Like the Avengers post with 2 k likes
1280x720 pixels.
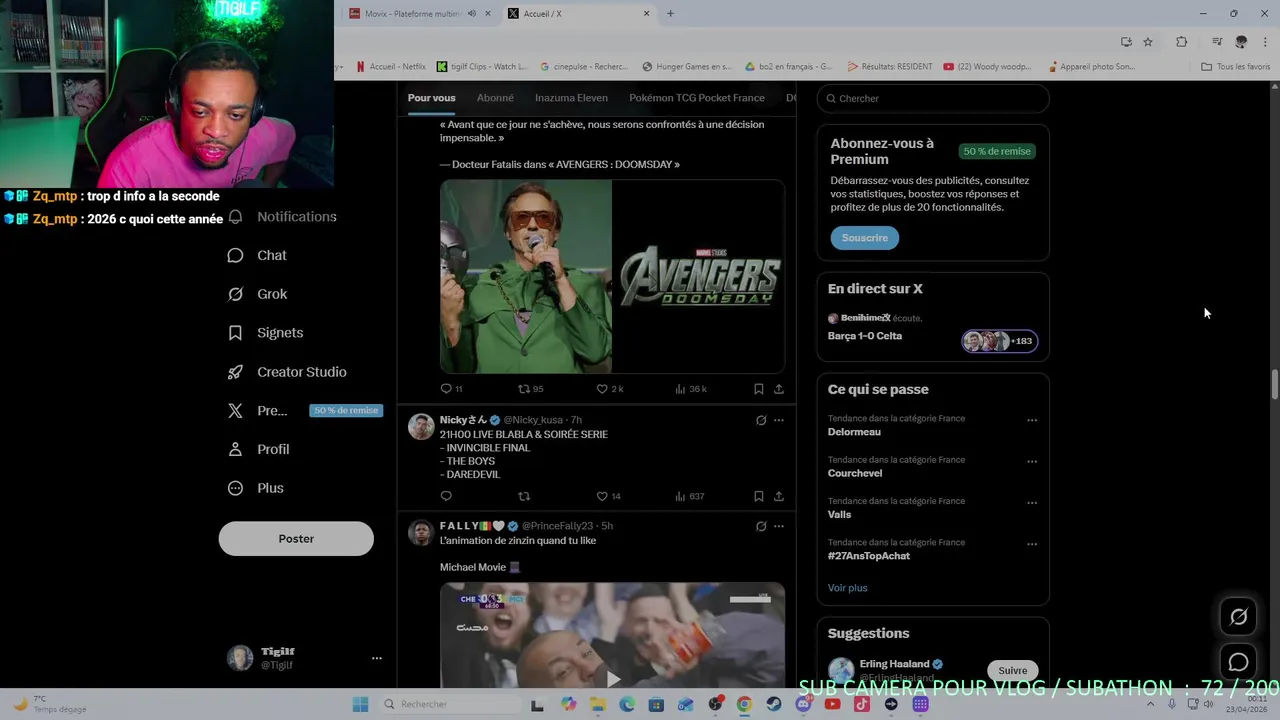point(602,389)
